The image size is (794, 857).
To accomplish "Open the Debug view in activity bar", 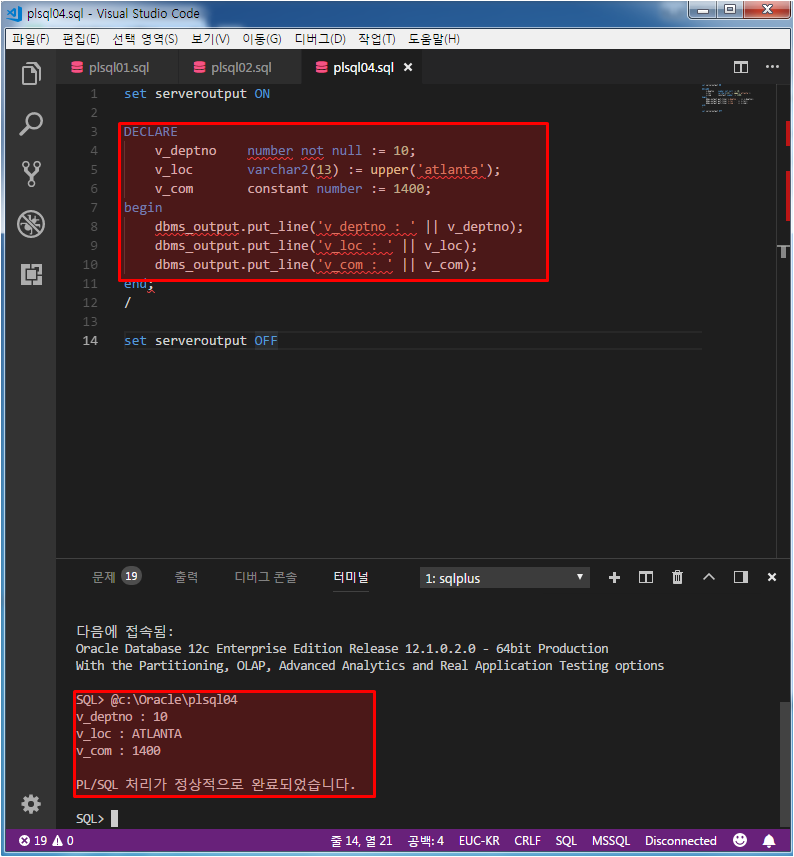I will coord(31,224).
